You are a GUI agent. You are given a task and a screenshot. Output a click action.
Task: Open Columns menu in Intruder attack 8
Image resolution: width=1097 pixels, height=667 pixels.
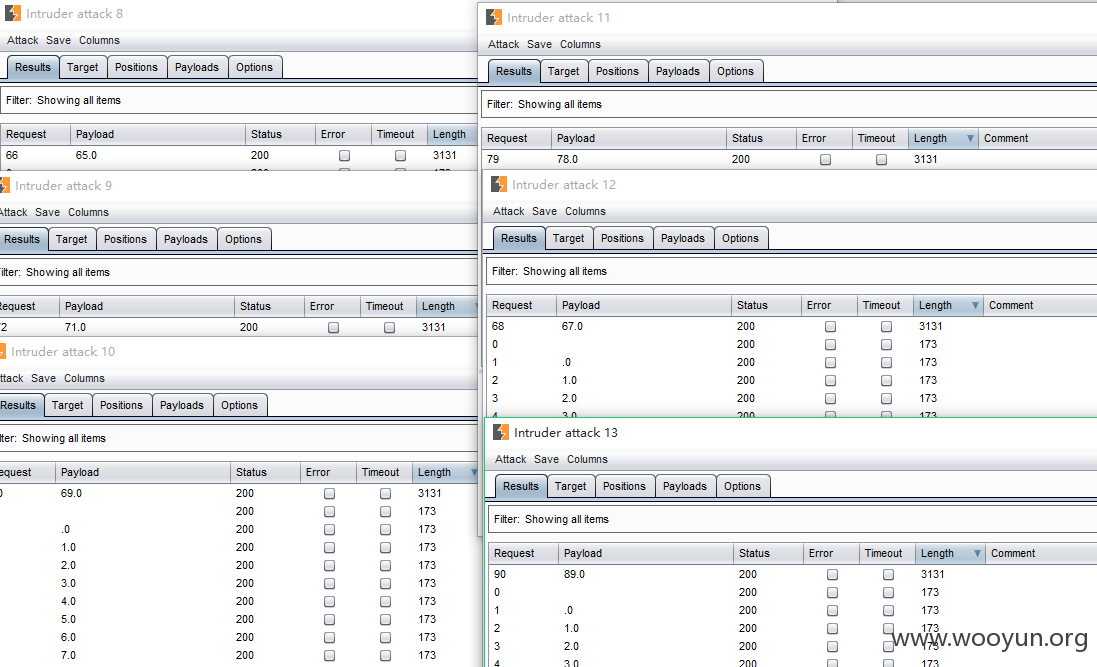click(x=99, y=41)
